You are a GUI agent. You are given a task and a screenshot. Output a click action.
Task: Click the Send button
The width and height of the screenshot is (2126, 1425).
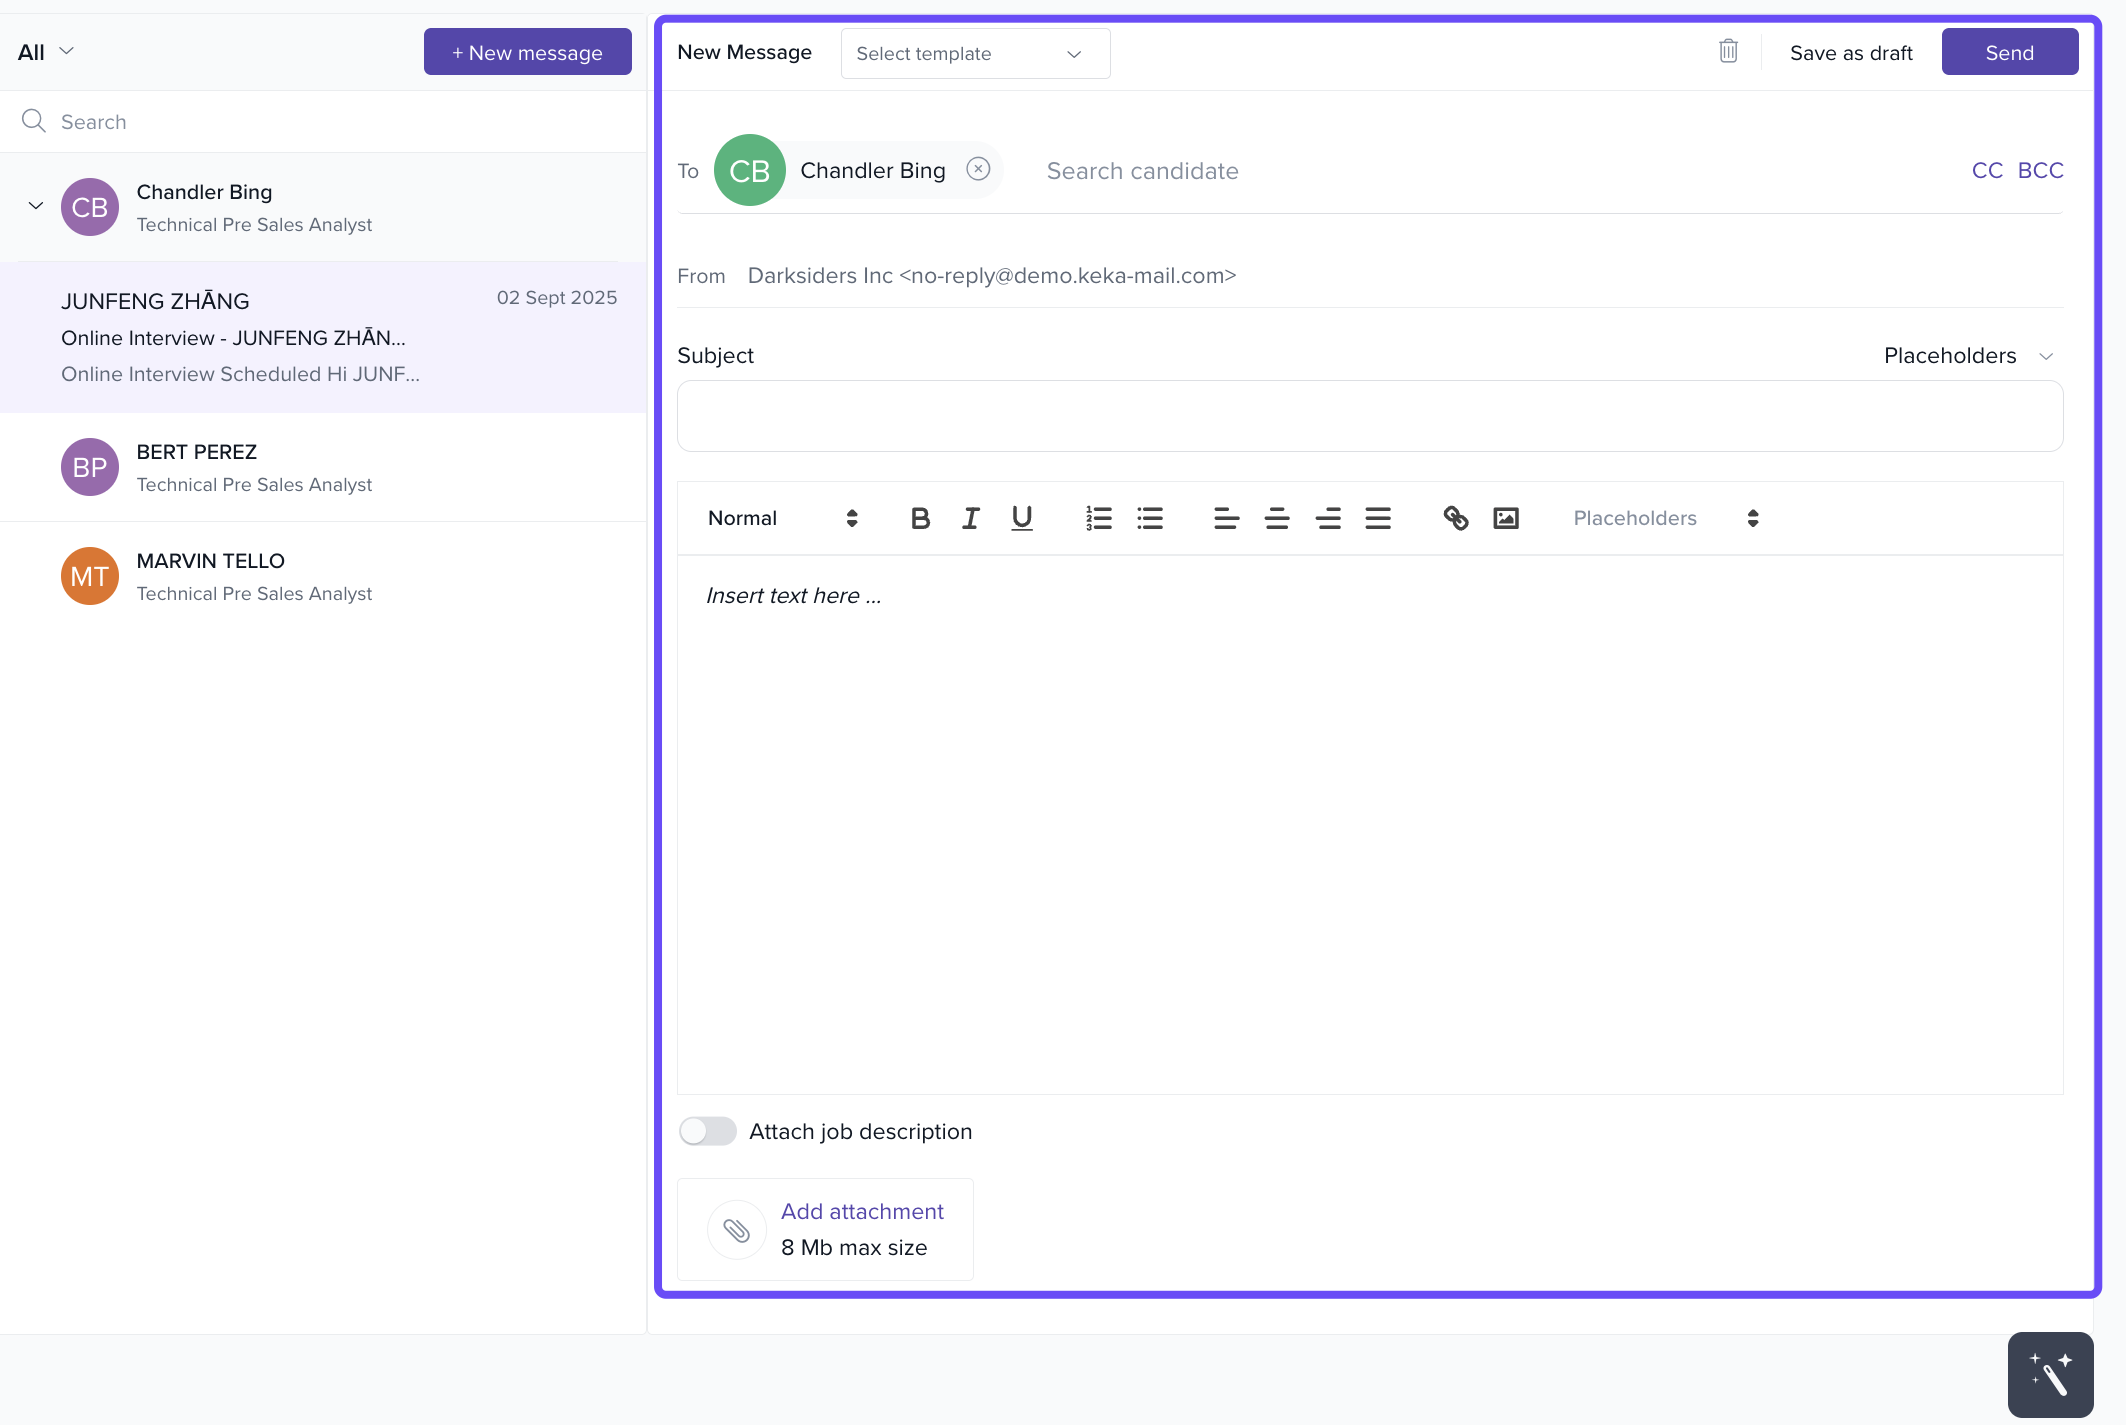pyautogui.click(x=2009, y=52)
